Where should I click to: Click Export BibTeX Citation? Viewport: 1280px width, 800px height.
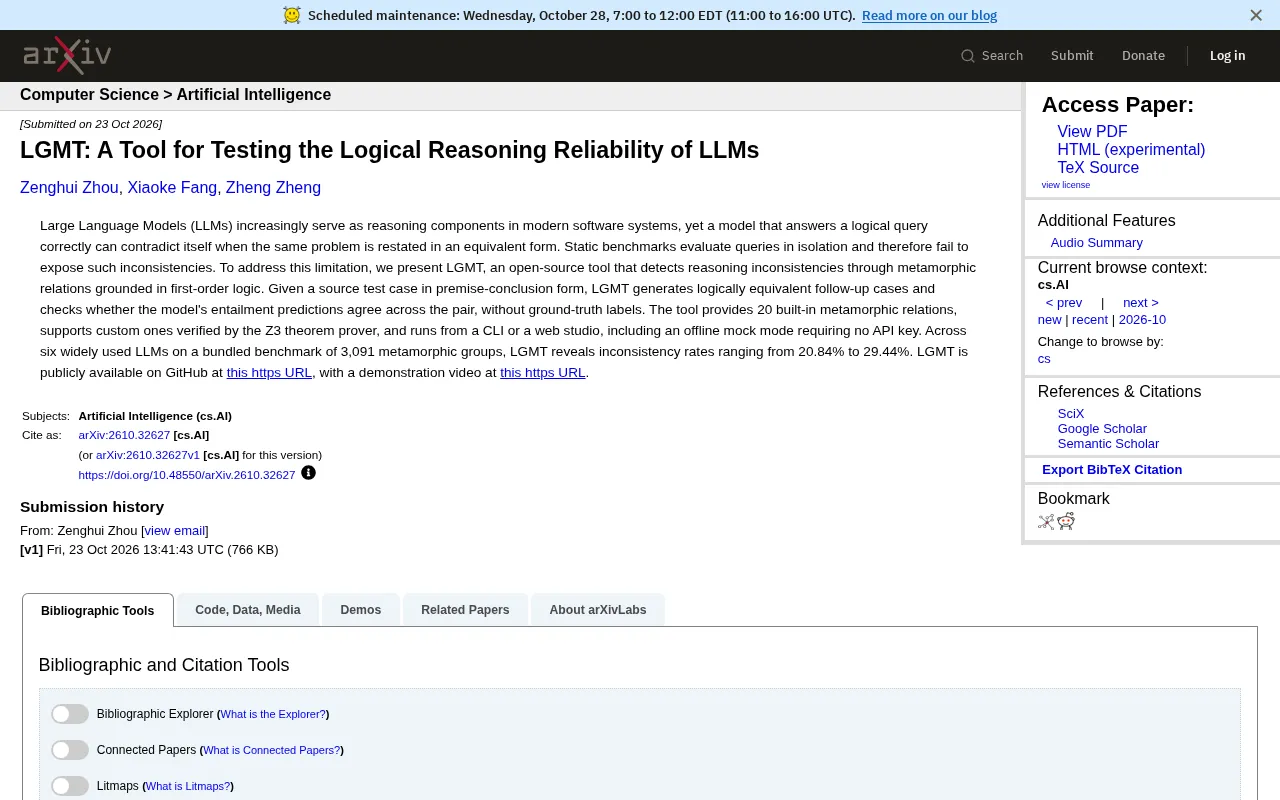click(x=1112, y=470)
